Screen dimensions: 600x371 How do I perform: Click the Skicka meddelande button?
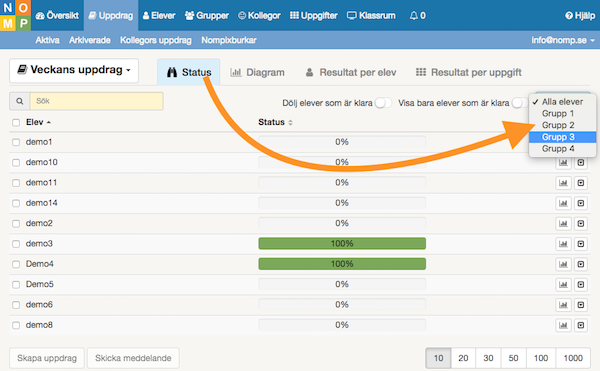(133, 358)
